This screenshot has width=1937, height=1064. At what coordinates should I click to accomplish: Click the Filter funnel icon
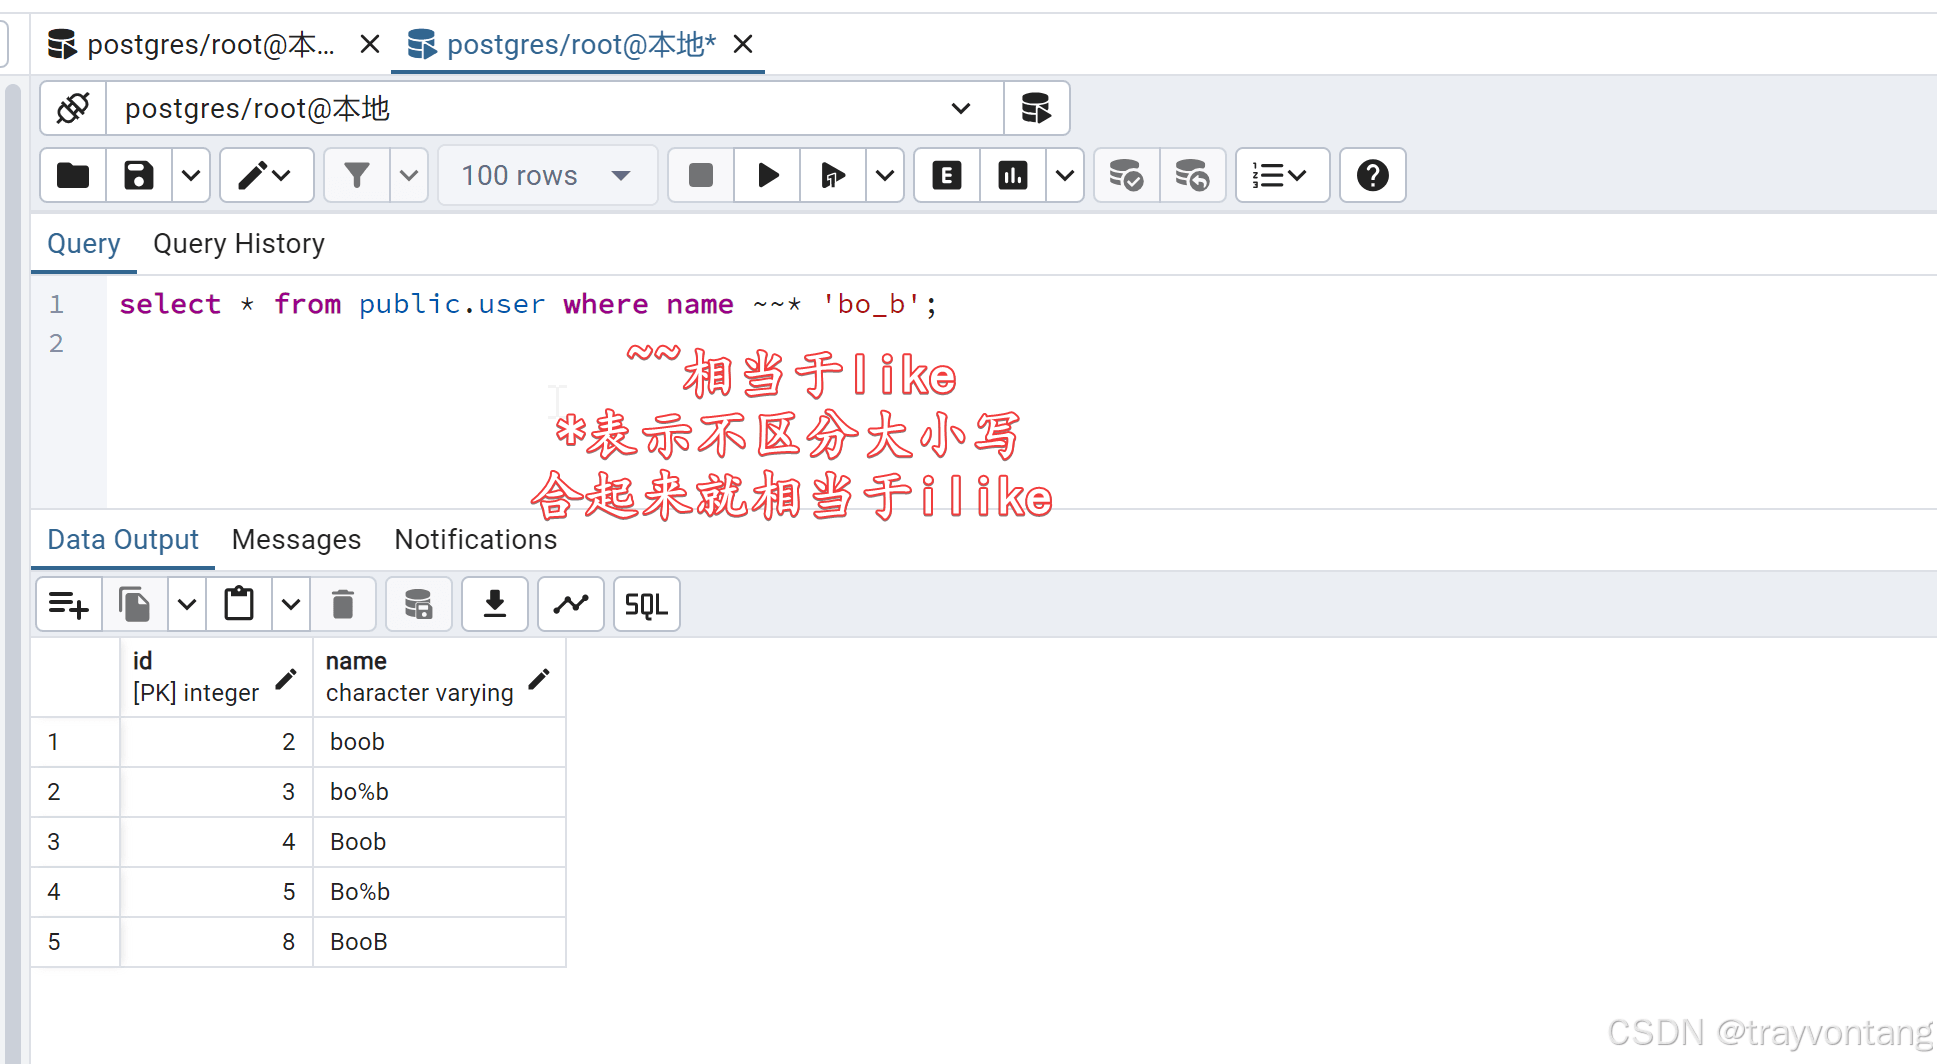357,176
